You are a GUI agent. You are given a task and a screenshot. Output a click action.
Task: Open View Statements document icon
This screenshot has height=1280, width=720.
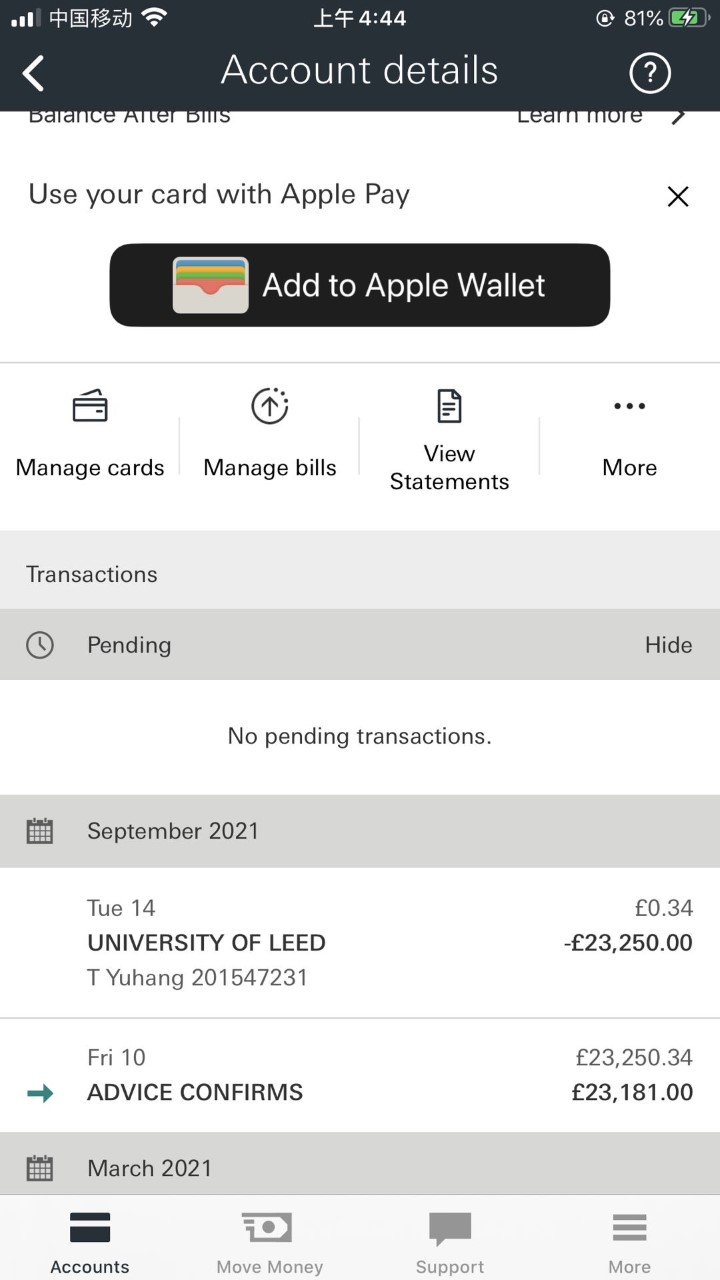pos(449,406)
